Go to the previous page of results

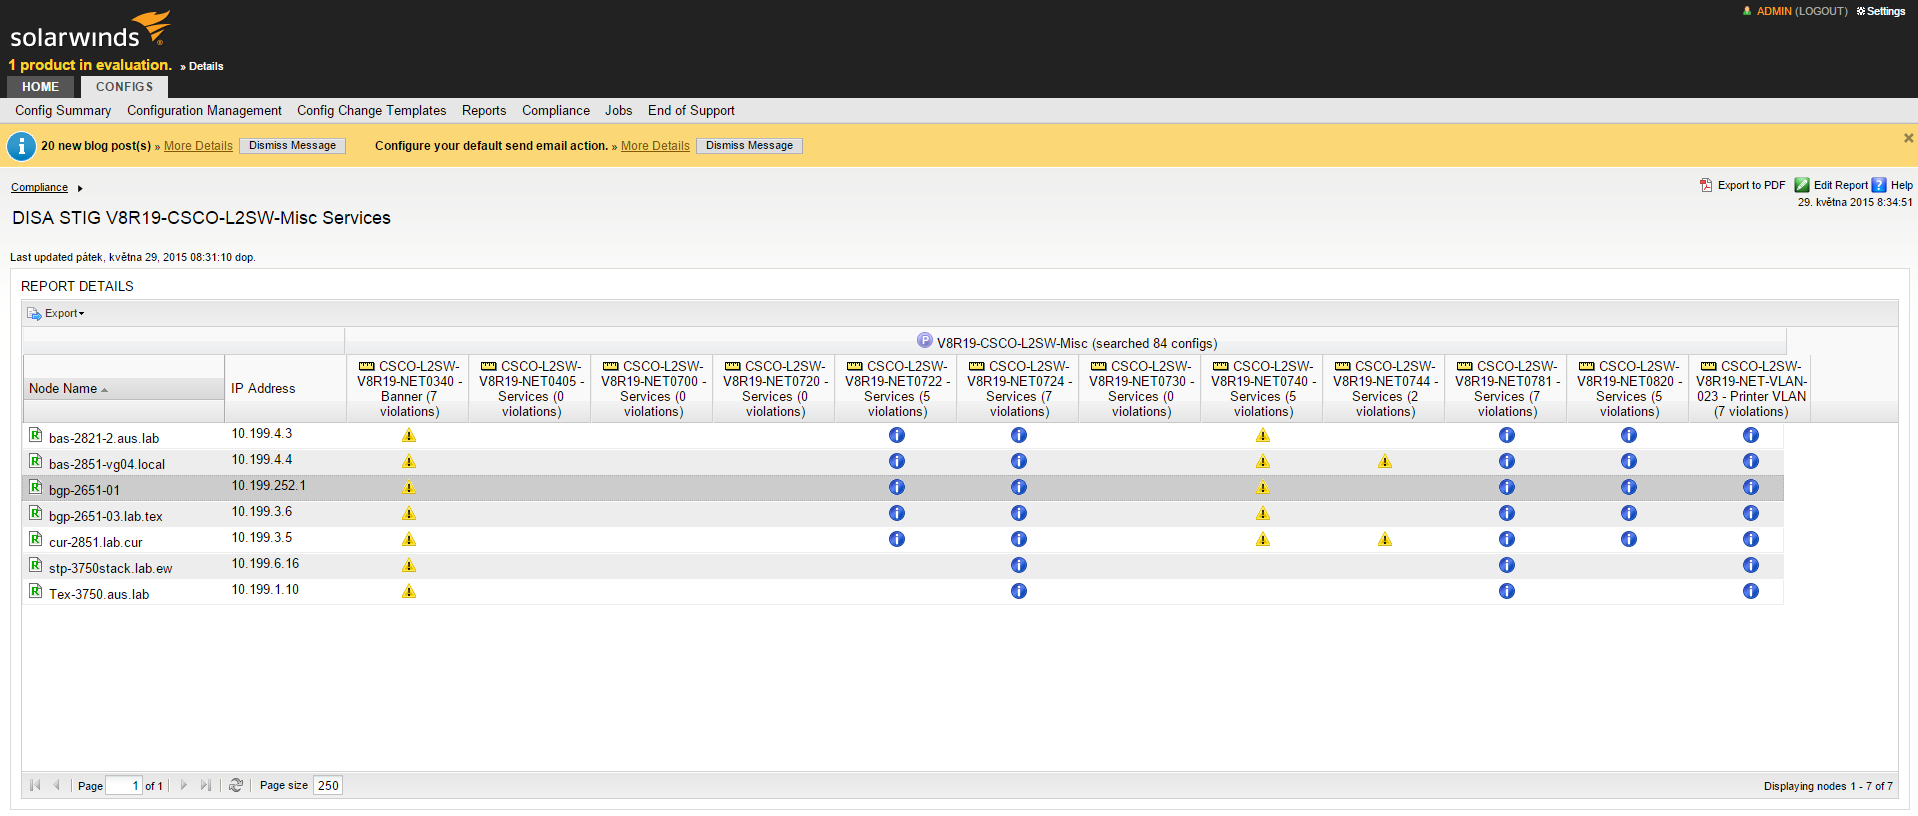[57, 785]
